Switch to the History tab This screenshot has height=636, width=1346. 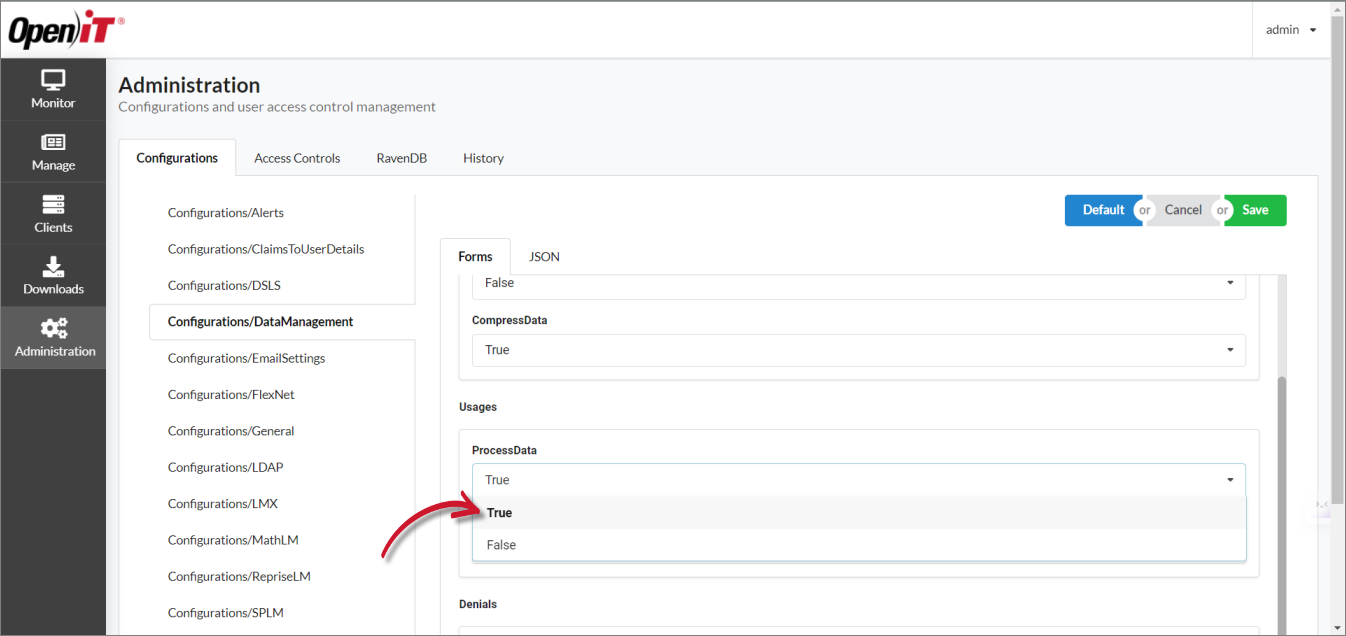coord(483,158)
